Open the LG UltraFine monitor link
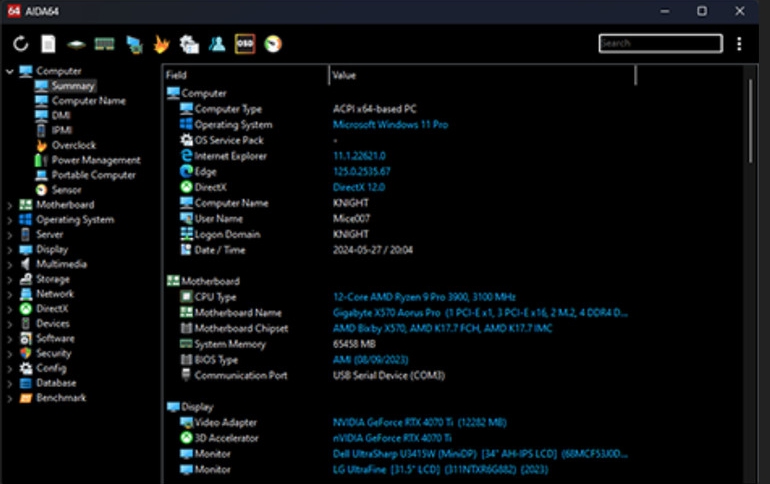The image size is (770, 484). [x=440, y=470]
